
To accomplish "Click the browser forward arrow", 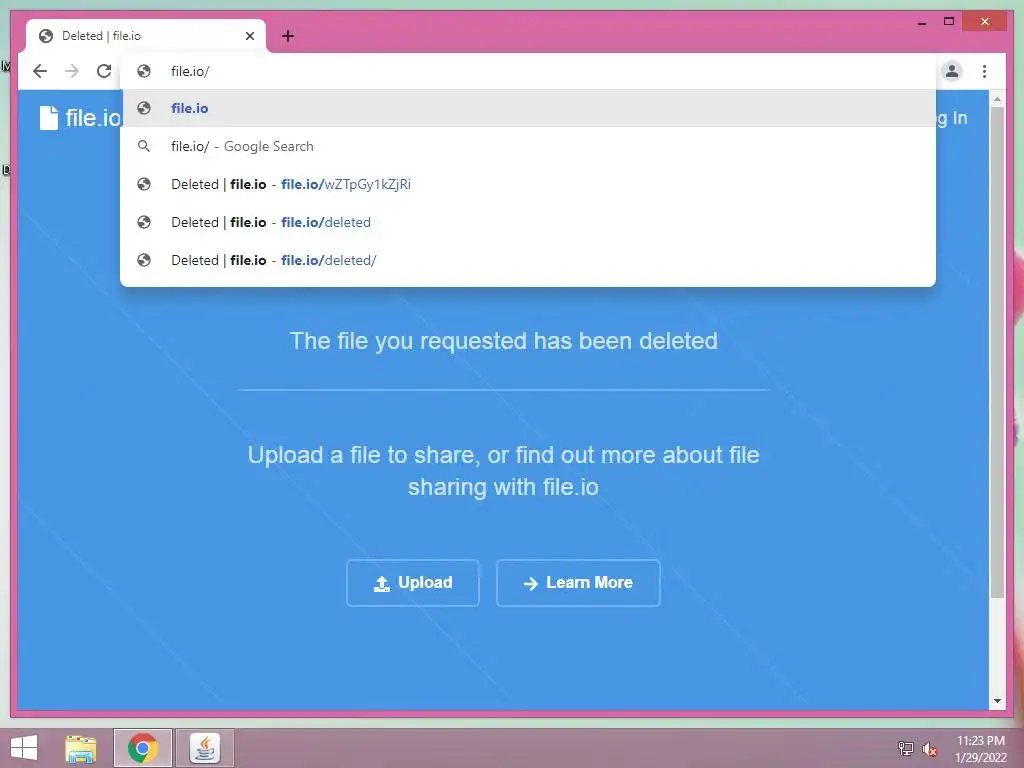I will (72, 71).
